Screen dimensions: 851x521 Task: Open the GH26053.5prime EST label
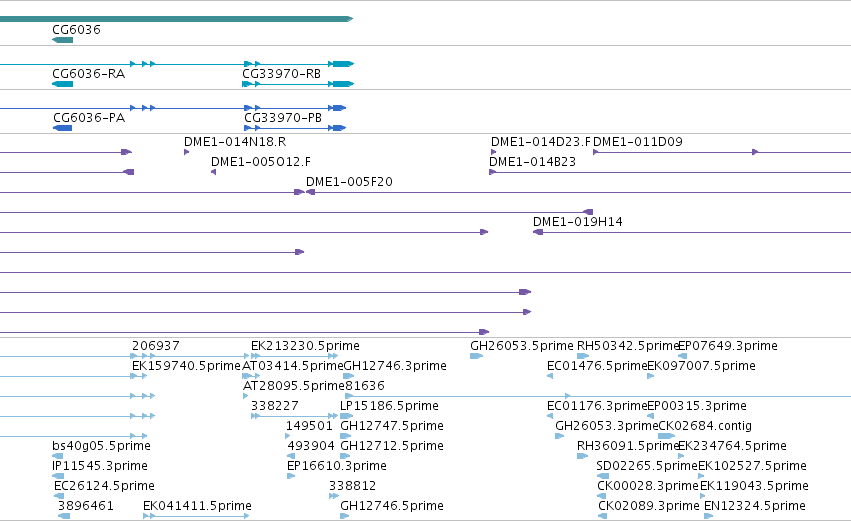[x=522, y=346]
